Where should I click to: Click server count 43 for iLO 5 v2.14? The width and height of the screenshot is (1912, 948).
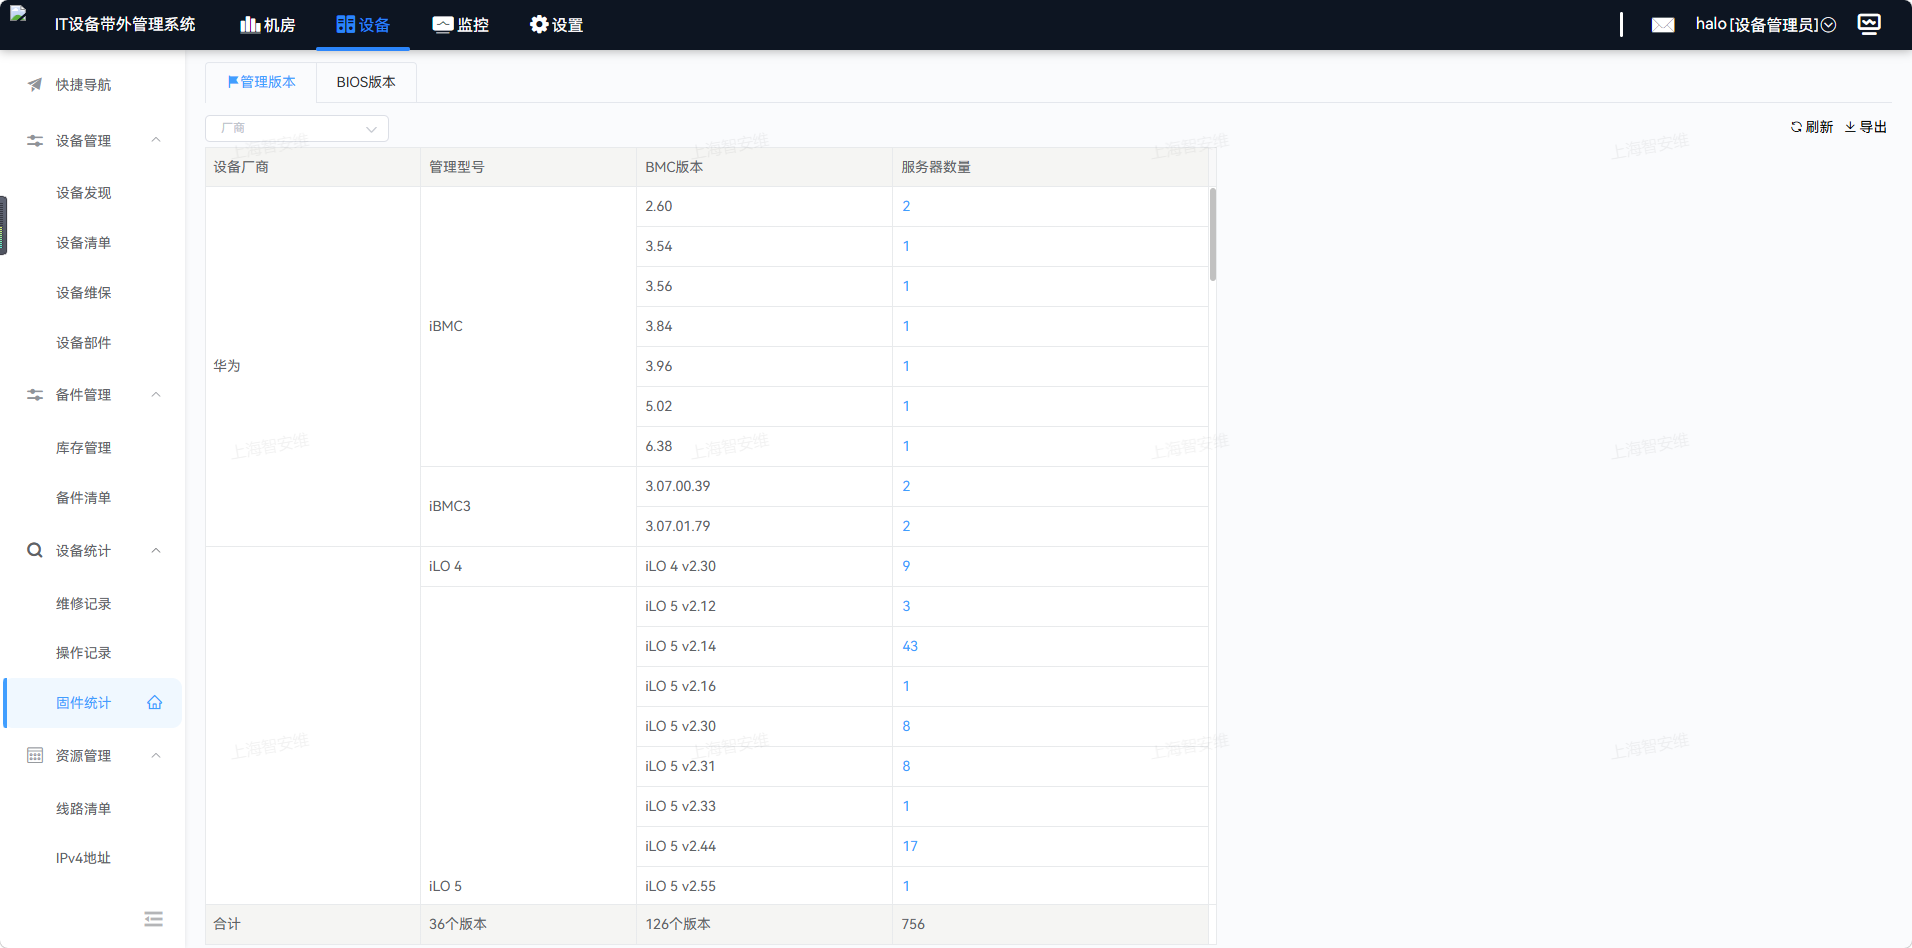[x=910, y=647]
